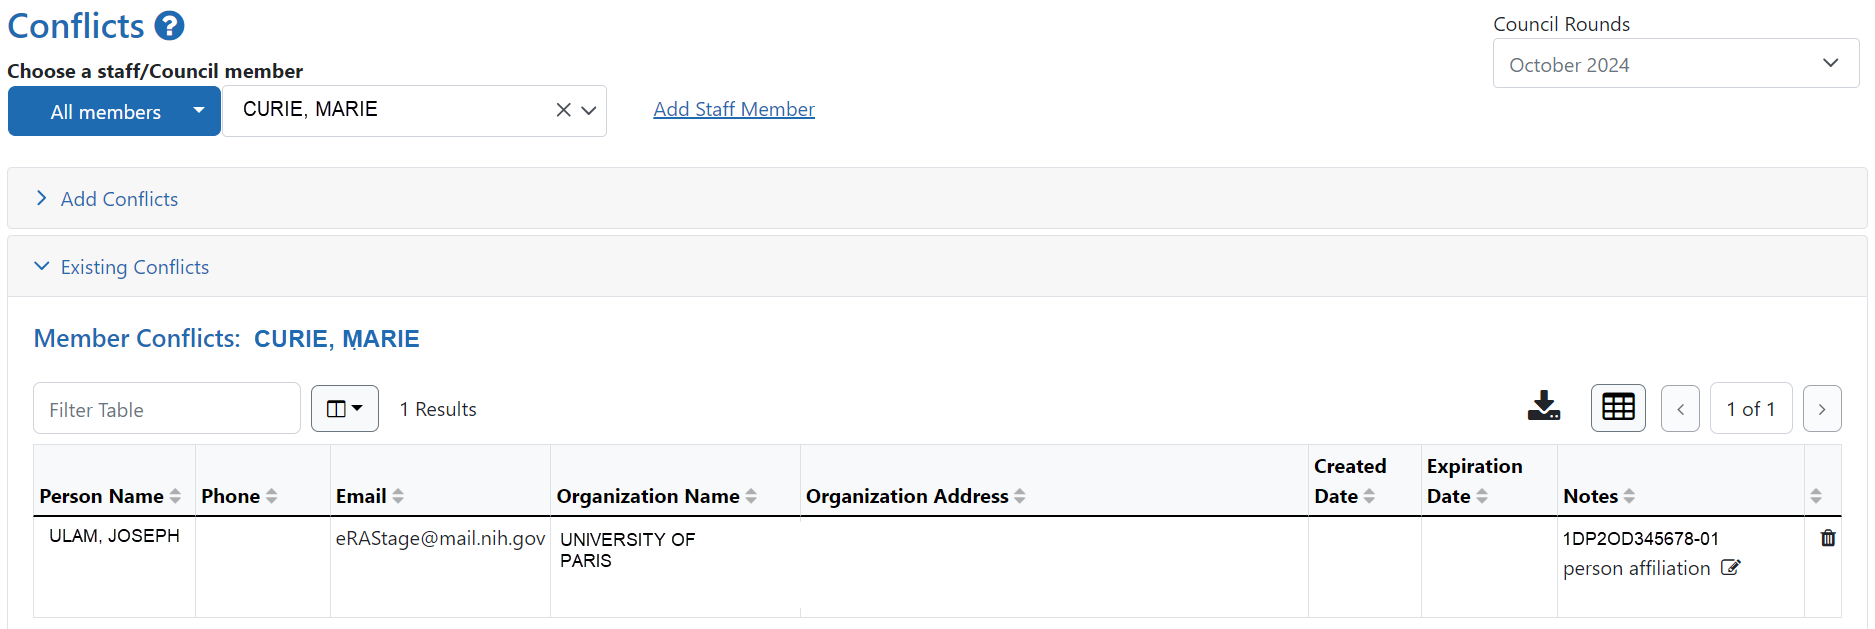Click the Add Staff Member link

[x=734, y=109]
